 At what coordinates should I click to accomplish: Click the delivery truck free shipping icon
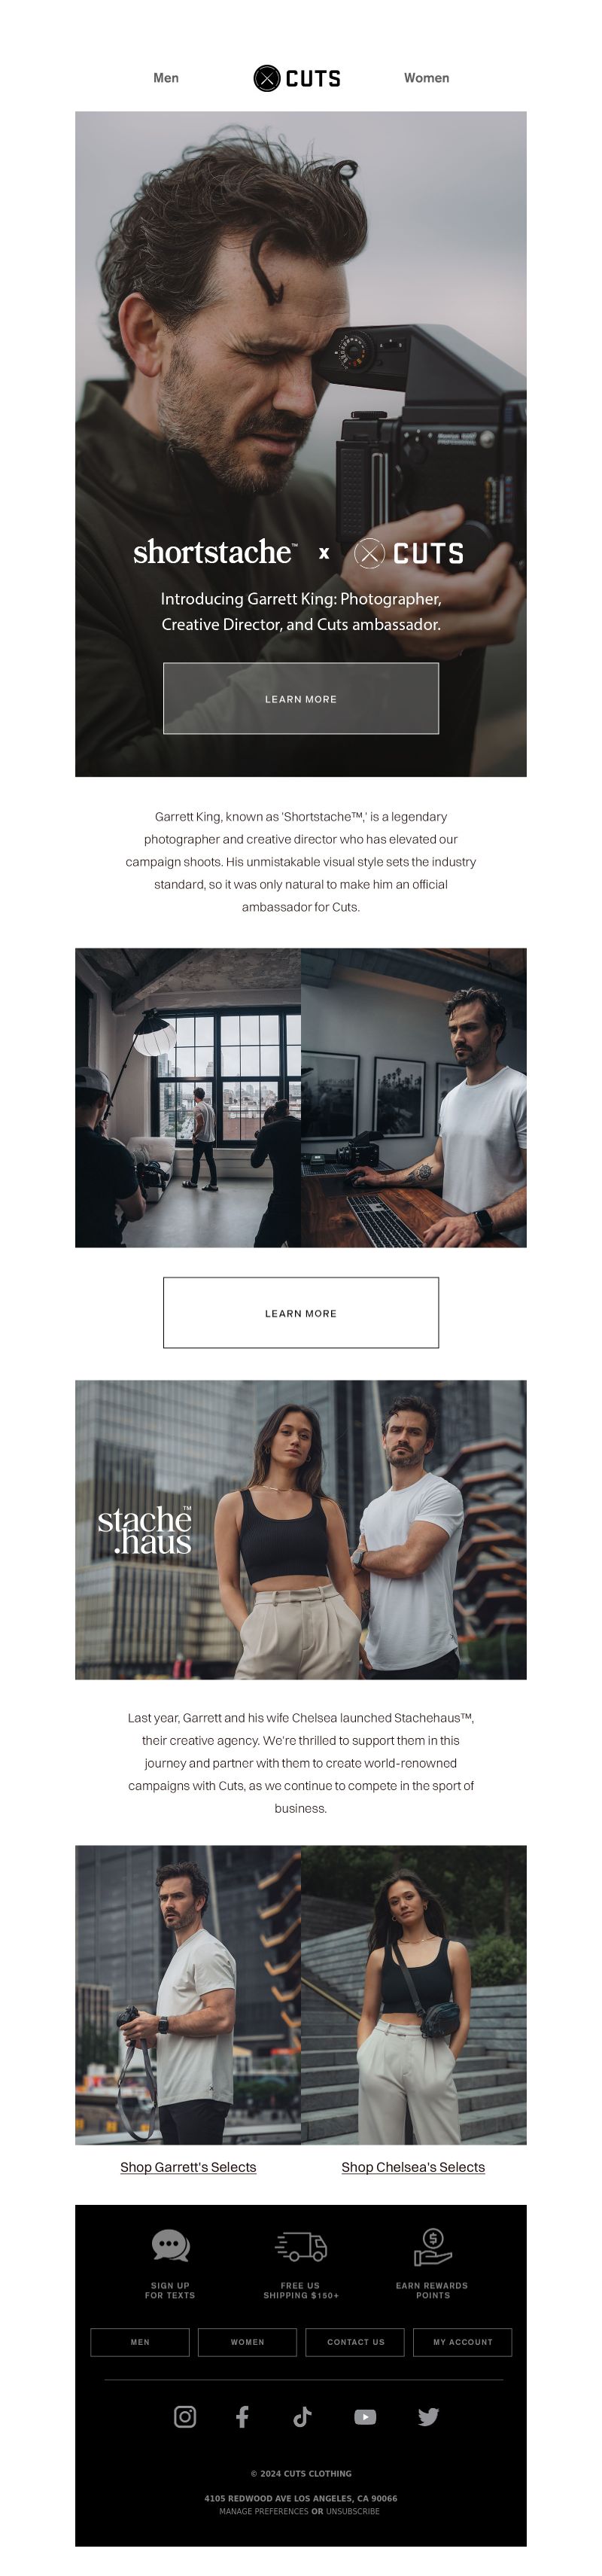coord(301,2246)
